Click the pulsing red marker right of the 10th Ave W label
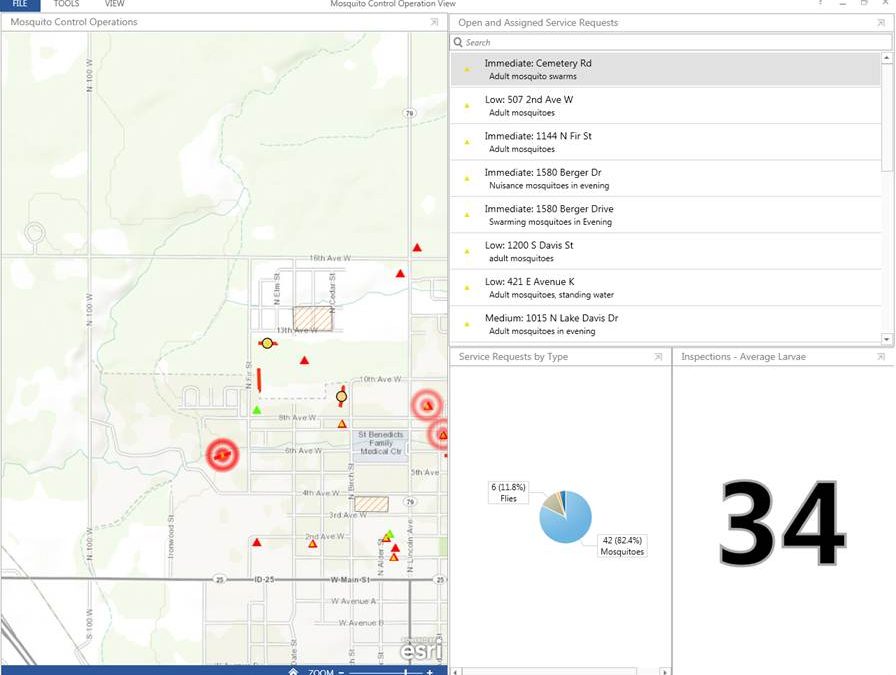 pyautogui.click(x=427, y=405)
